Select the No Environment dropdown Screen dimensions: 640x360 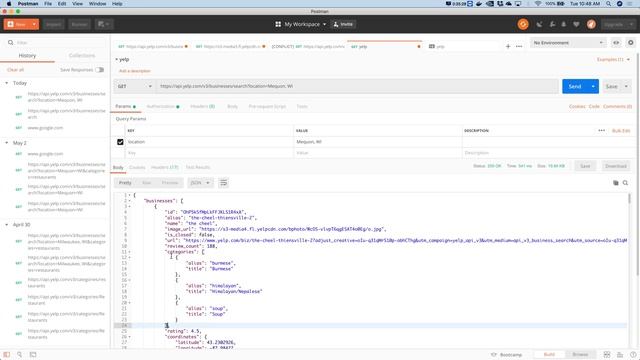pos(568,42)
